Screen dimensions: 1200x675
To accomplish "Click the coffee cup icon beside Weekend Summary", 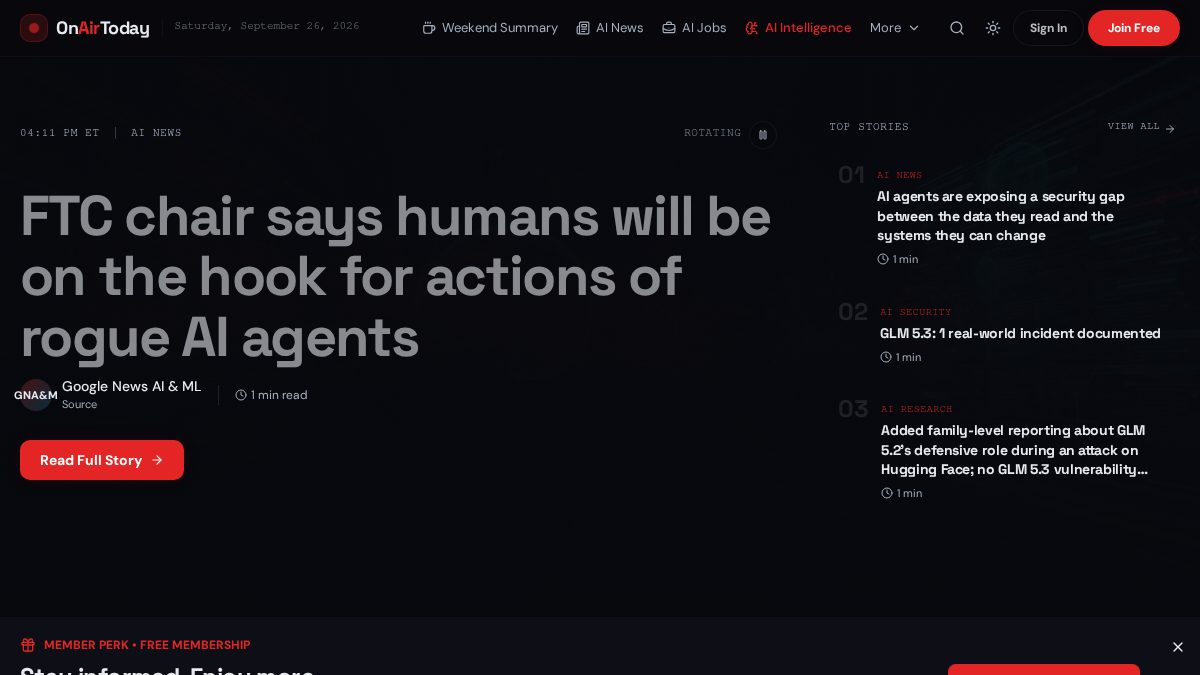I will (x=429, y=28).
